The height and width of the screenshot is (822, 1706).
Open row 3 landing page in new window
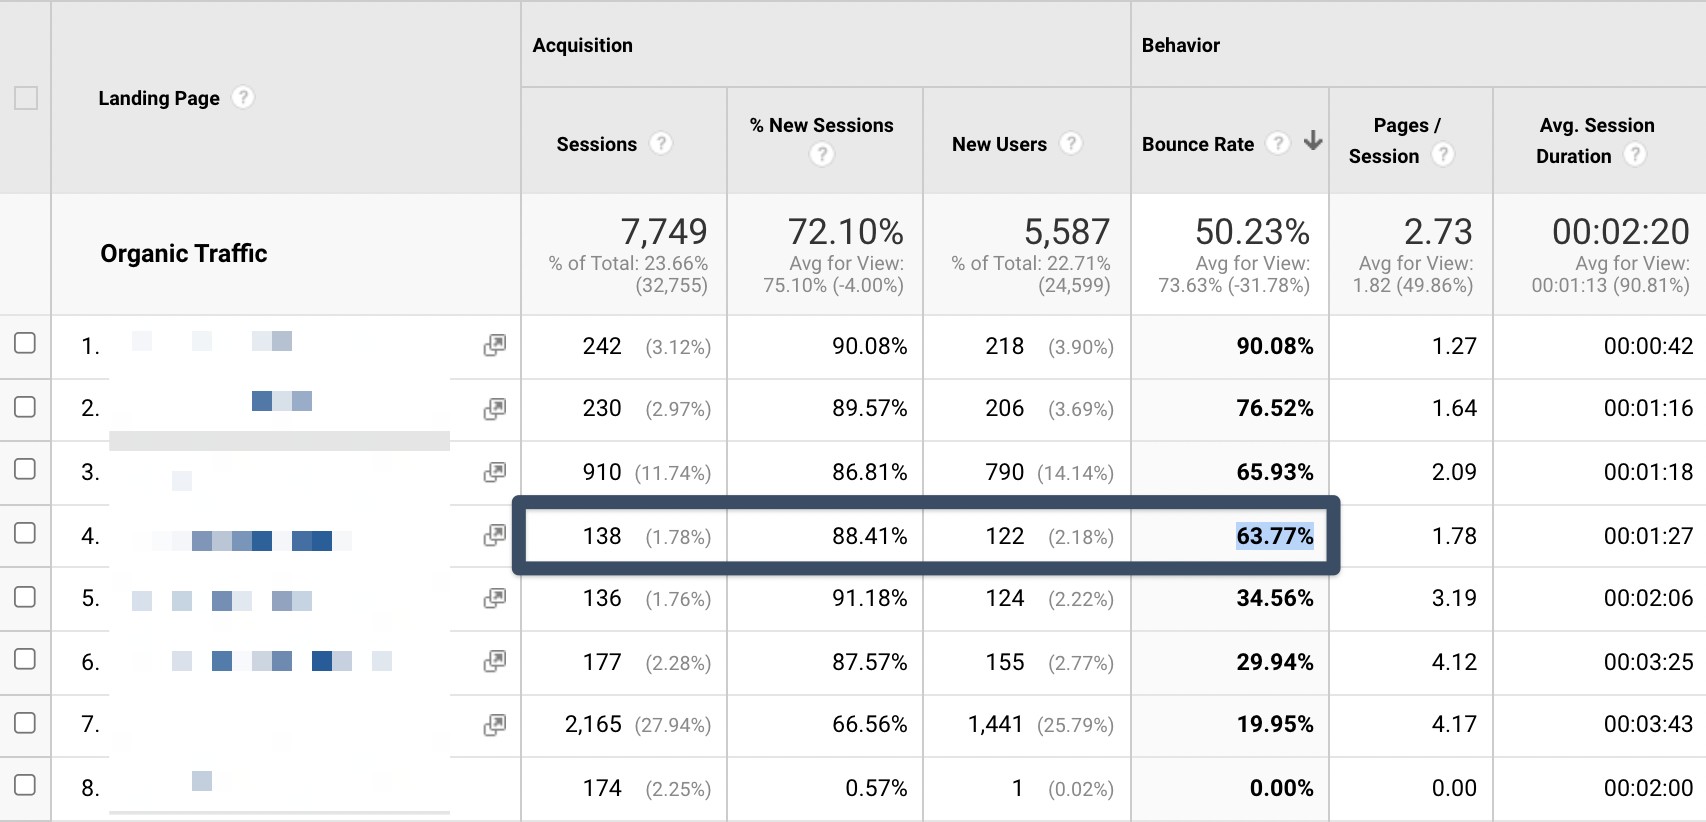494,472
